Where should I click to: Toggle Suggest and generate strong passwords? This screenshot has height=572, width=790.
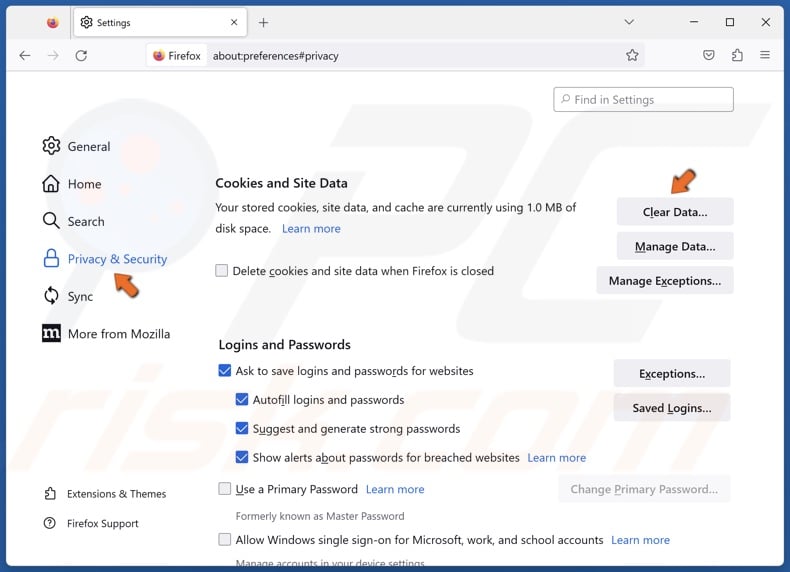tap(242, 428)
